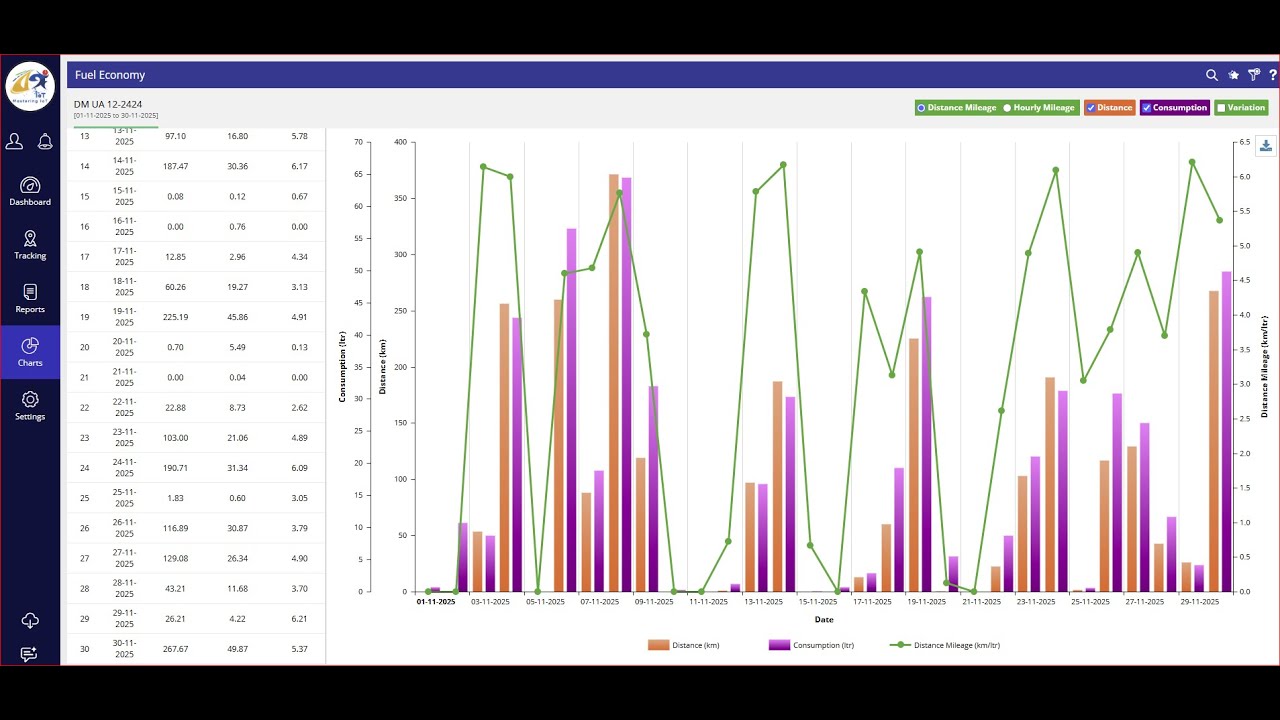Open the user profile icon

tap(15, 142)
